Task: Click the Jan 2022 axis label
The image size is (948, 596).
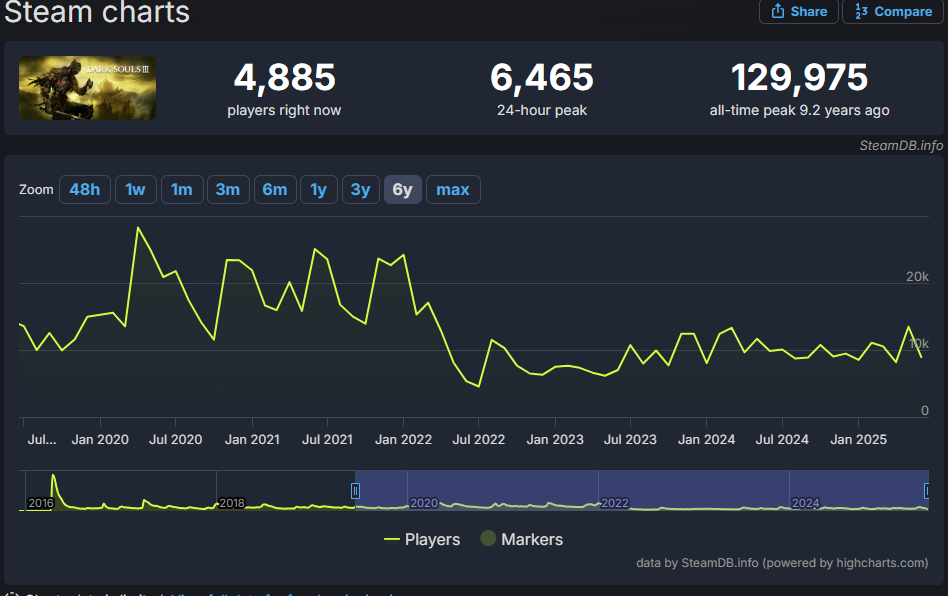Action: click(403, 439)
